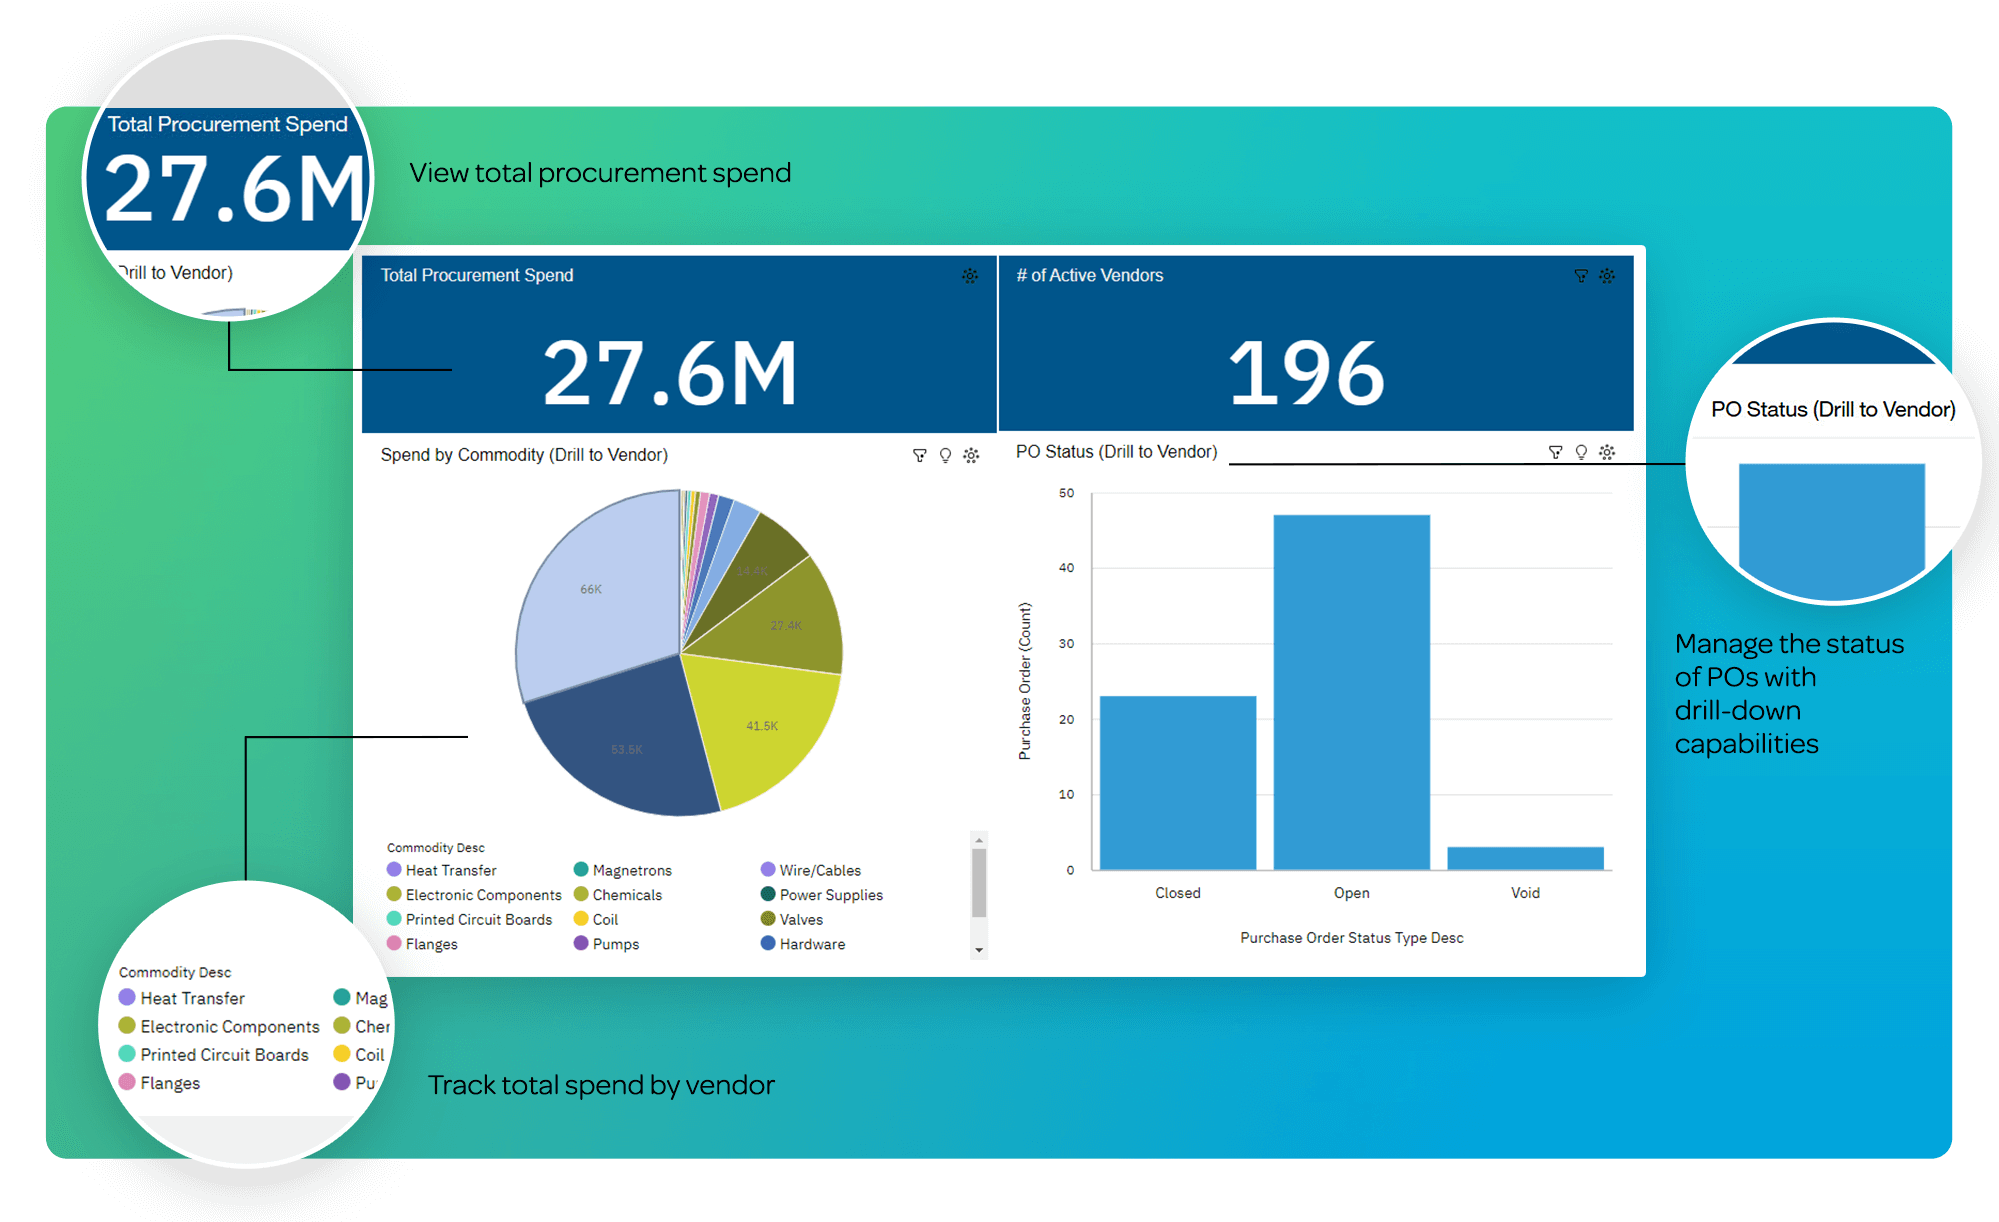Open the options icon on Spend by Commodity chart
Viewport: 1999px width, 1222px height.
pos(971,454)
